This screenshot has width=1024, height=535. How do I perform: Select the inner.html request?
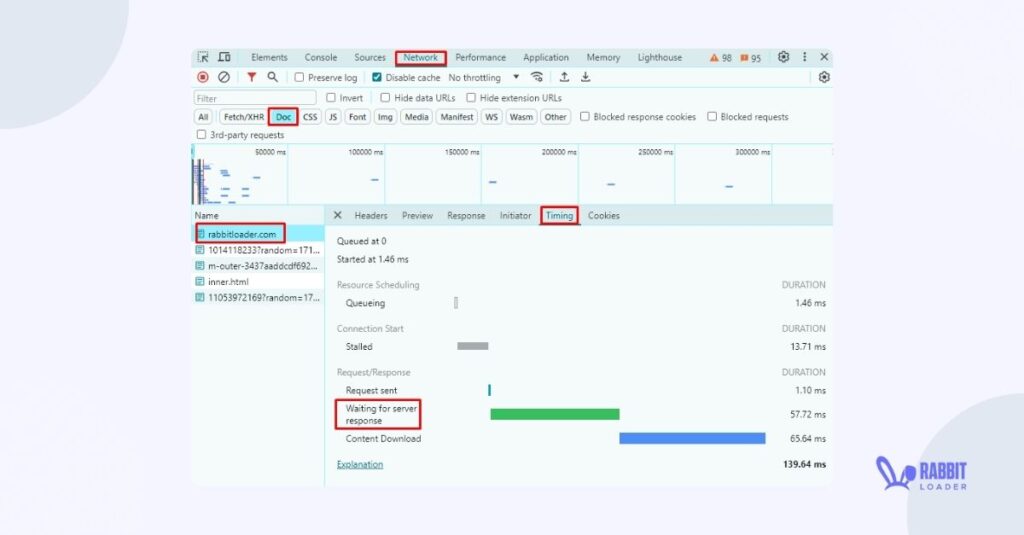[x=259, y=282]
